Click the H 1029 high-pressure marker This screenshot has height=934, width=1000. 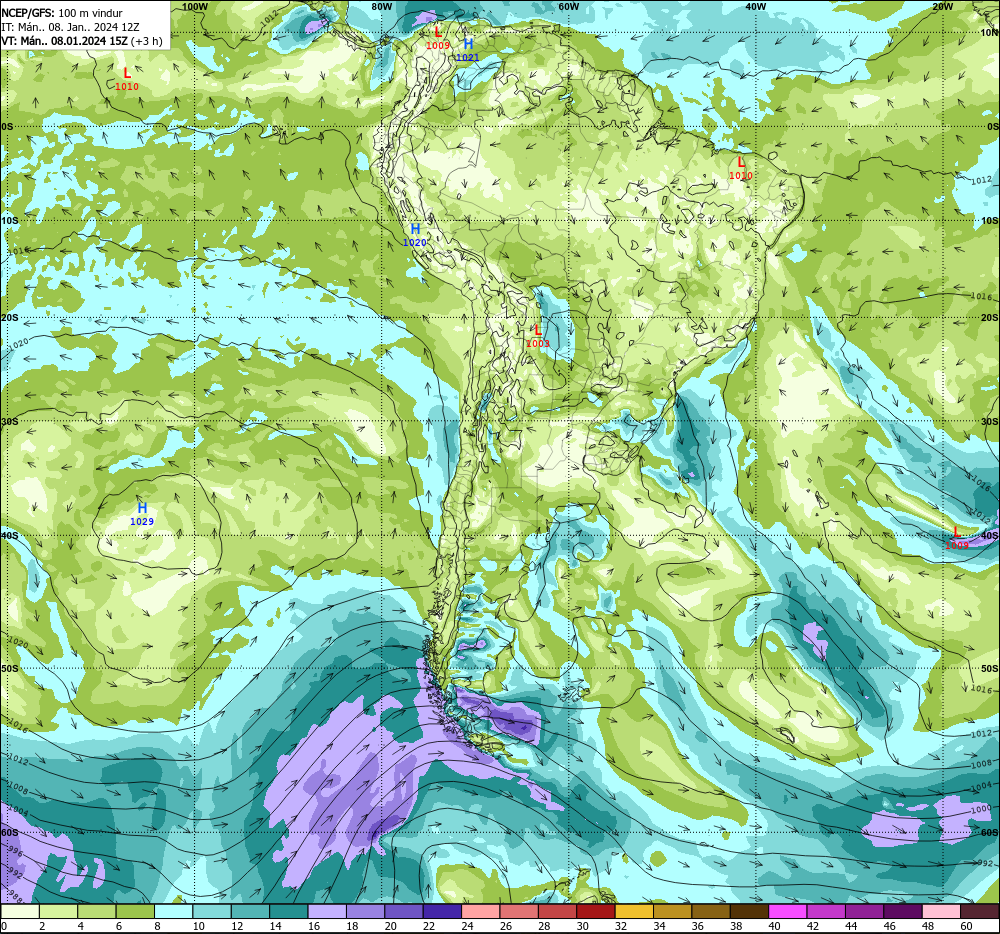point(142,513)
